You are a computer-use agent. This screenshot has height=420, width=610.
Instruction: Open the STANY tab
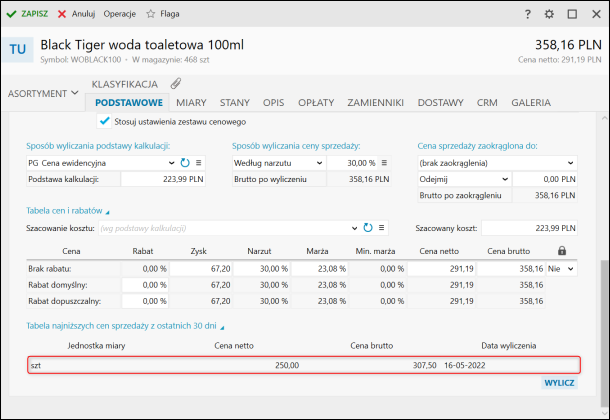(235, 103)
